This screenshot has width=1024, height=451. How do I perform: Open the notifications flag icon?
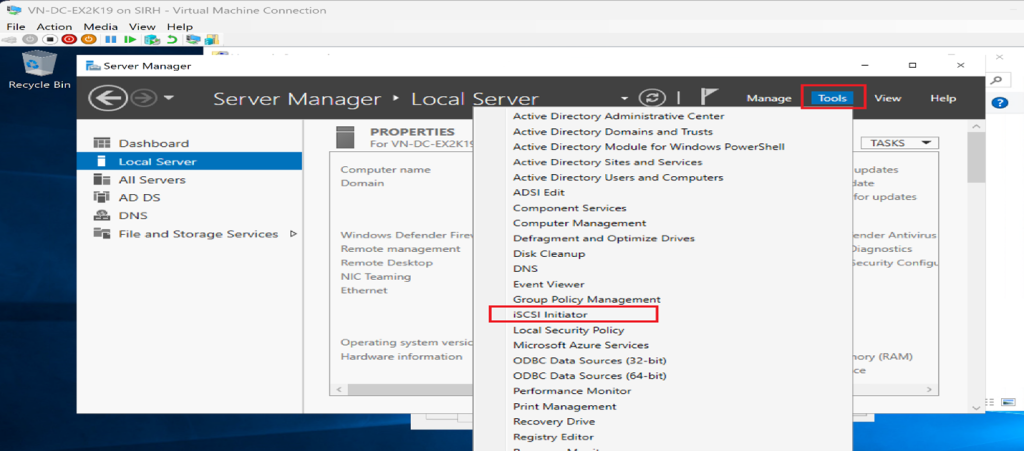(x=709, y=97)
